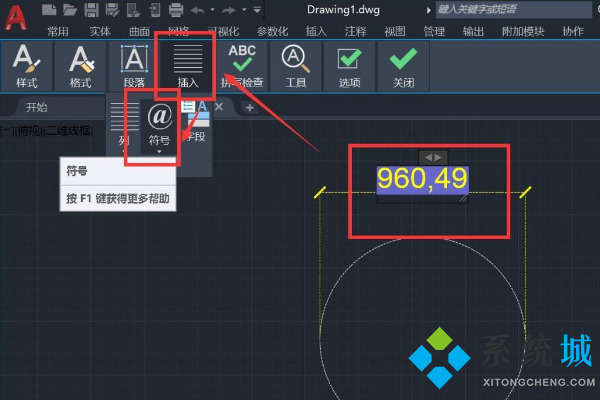This screenshot has height=400, width=600.
Task: Click the 列 (Columns) button
Action: click(x=124, y=128)
